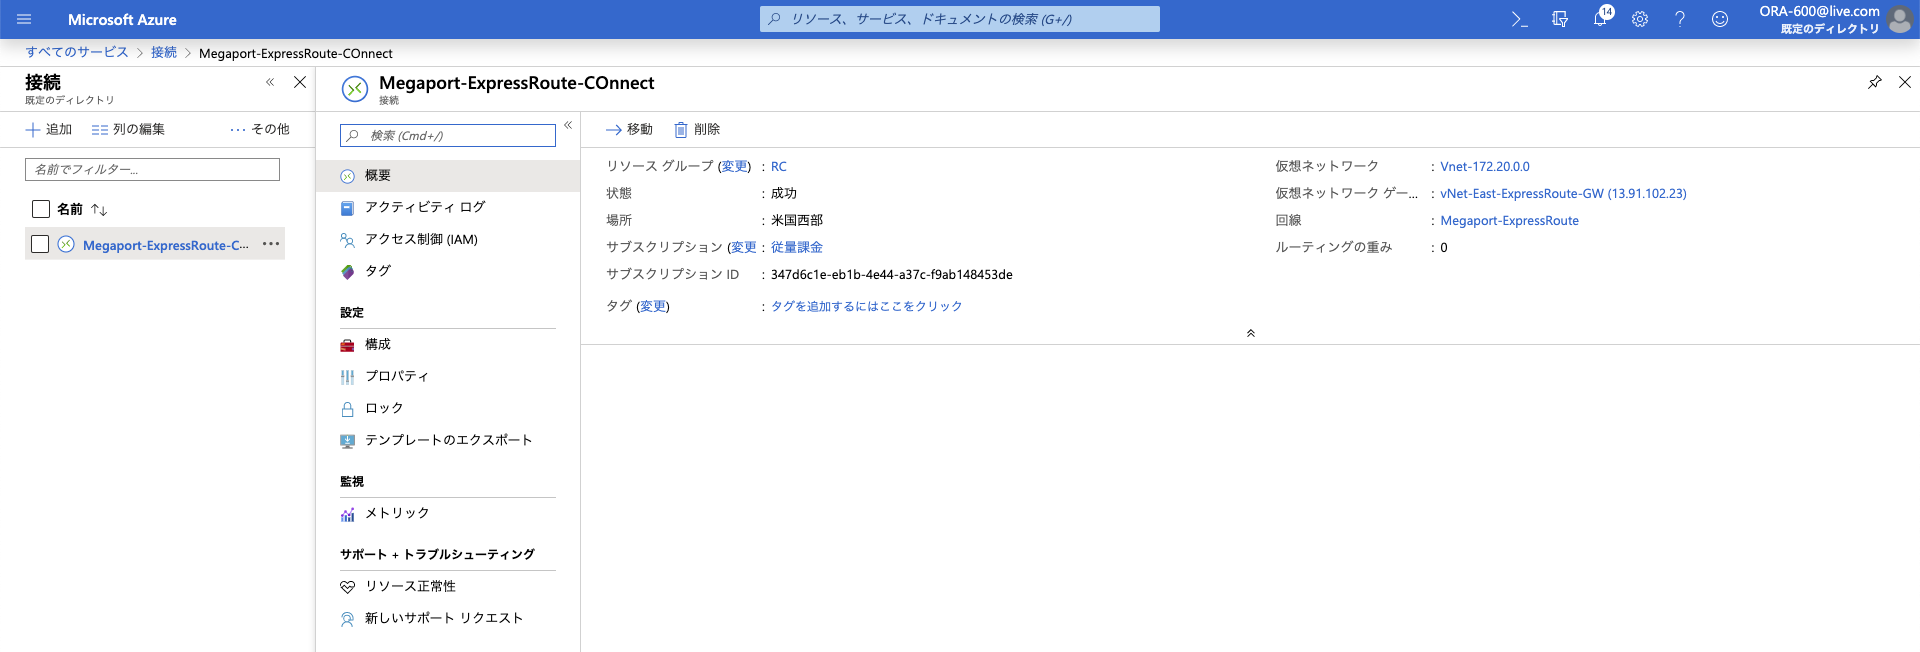The width and height of the screenshot is (1920, 652).
Task: Pin the Megaport-ExpressRoute-COnnect blade
Action: [1874, 82]
